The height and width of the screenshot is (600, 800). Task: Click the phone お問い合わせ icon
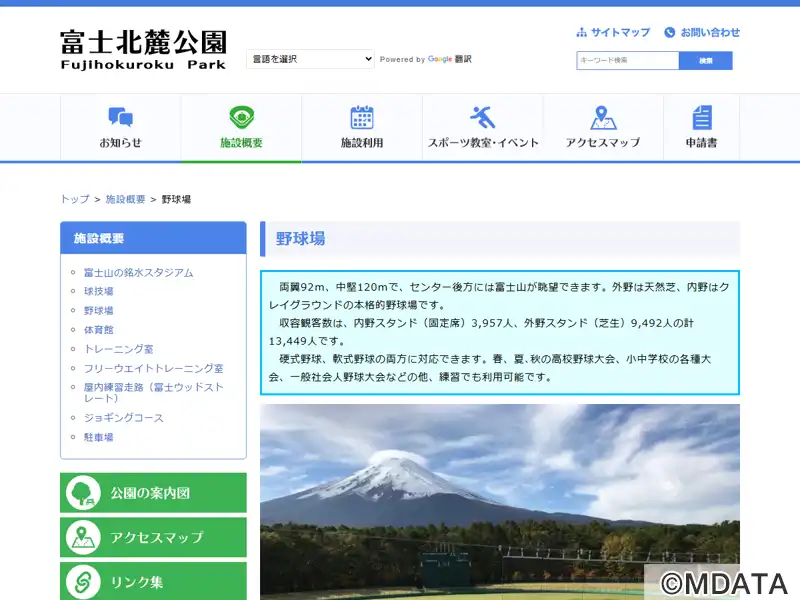(x=669, y=33)
